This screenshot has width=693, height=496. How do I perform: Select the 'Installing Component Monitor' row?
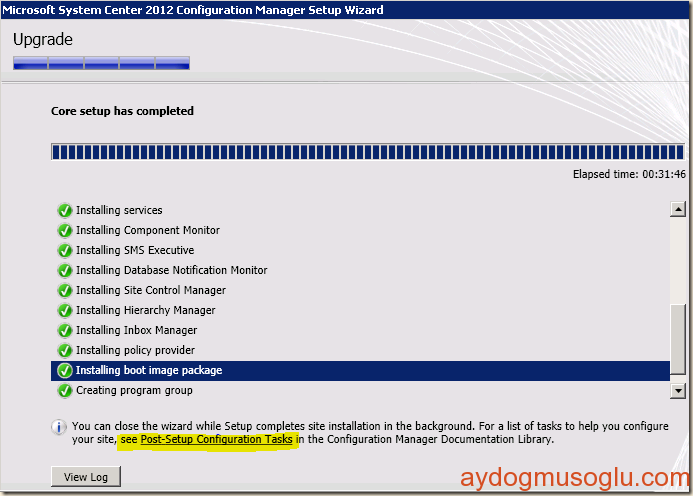tap(360, 230)
